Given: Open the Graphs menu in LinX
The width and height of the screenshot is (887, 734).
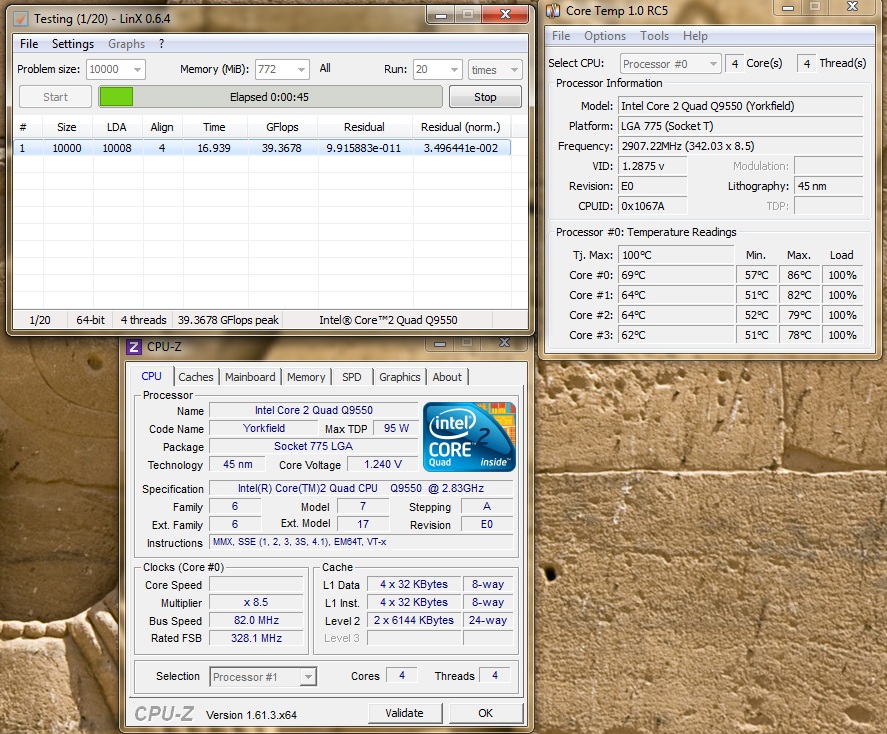Looking at the screenshot, I should 126,44.
